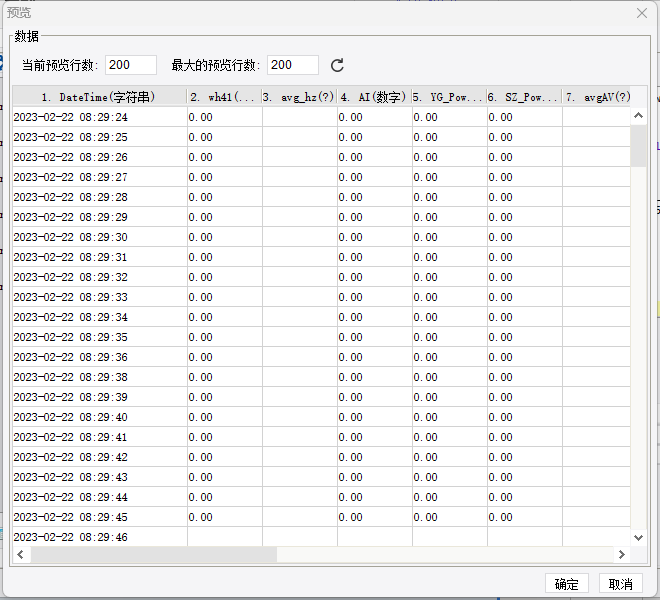Click cell 2023-02-22 08:29:38
Image resolution: width=660 pixels, height=600 pixels.
click(100, 377)
